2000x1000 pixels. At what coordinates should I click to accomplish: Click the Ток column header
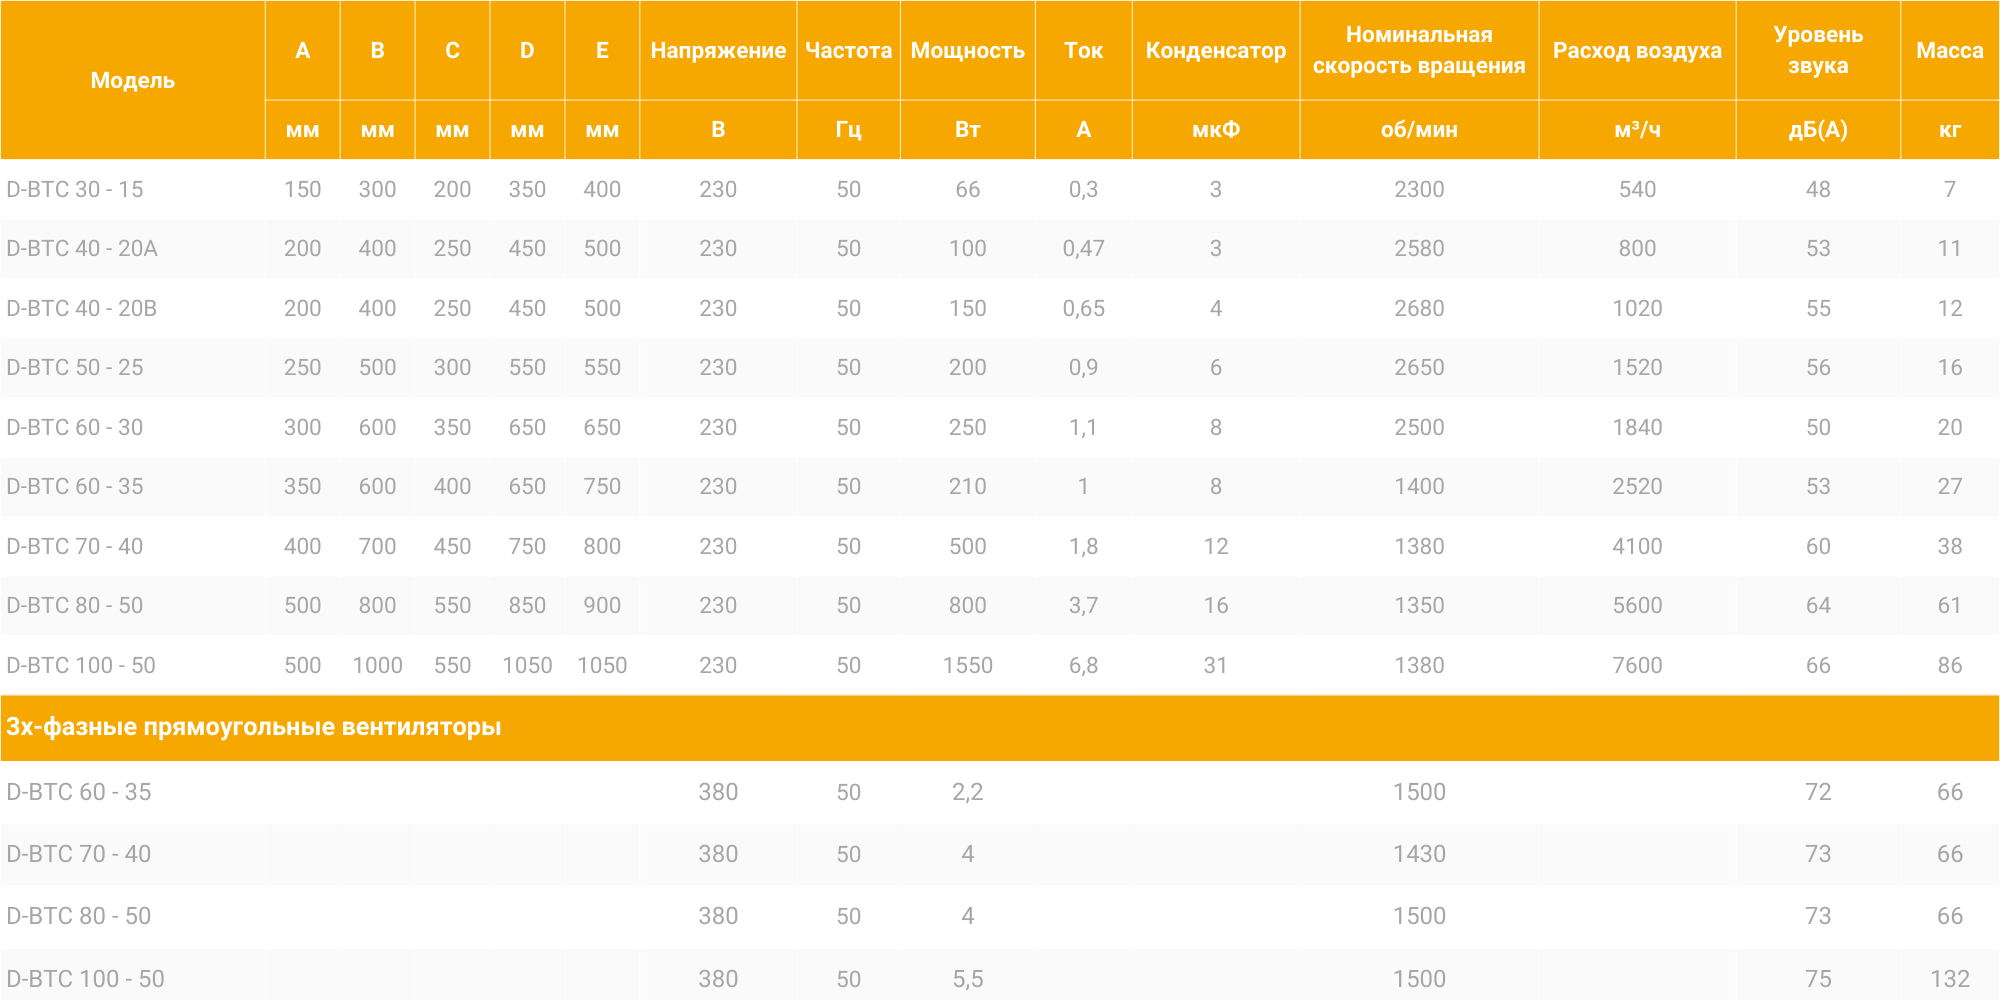click(x=1083, y=50)
